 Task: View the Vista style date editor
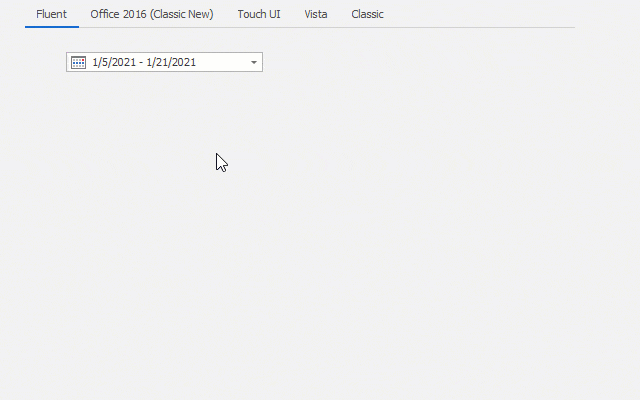tap(316, 14)
